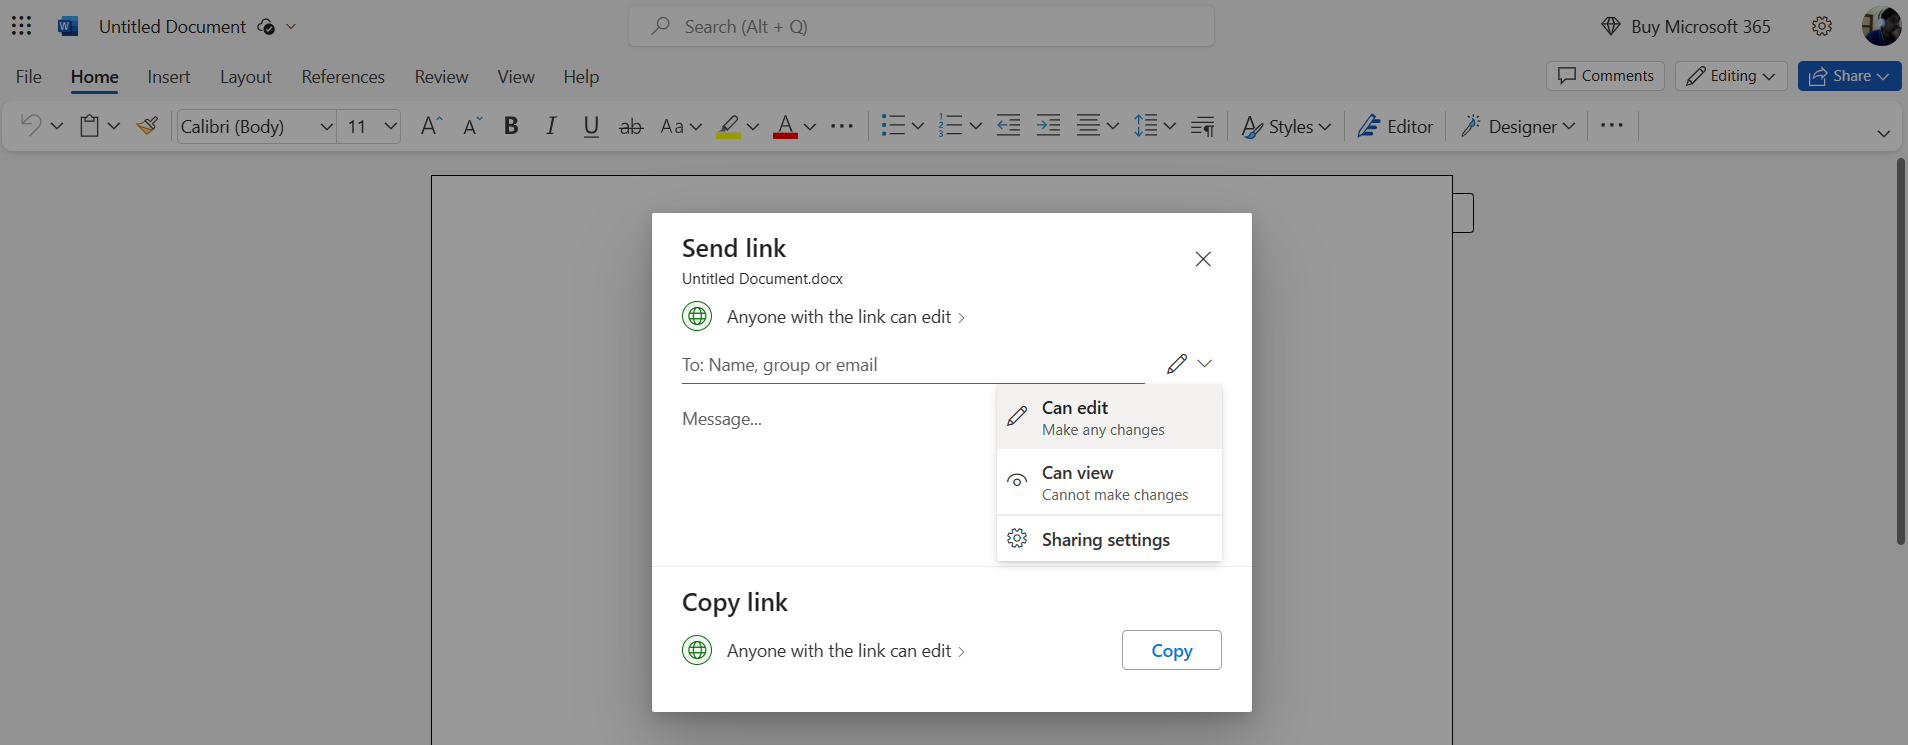This screenshot has height=745, width=1908.
Task: Open the Comments pane button
Action: tap(1605, 76)
